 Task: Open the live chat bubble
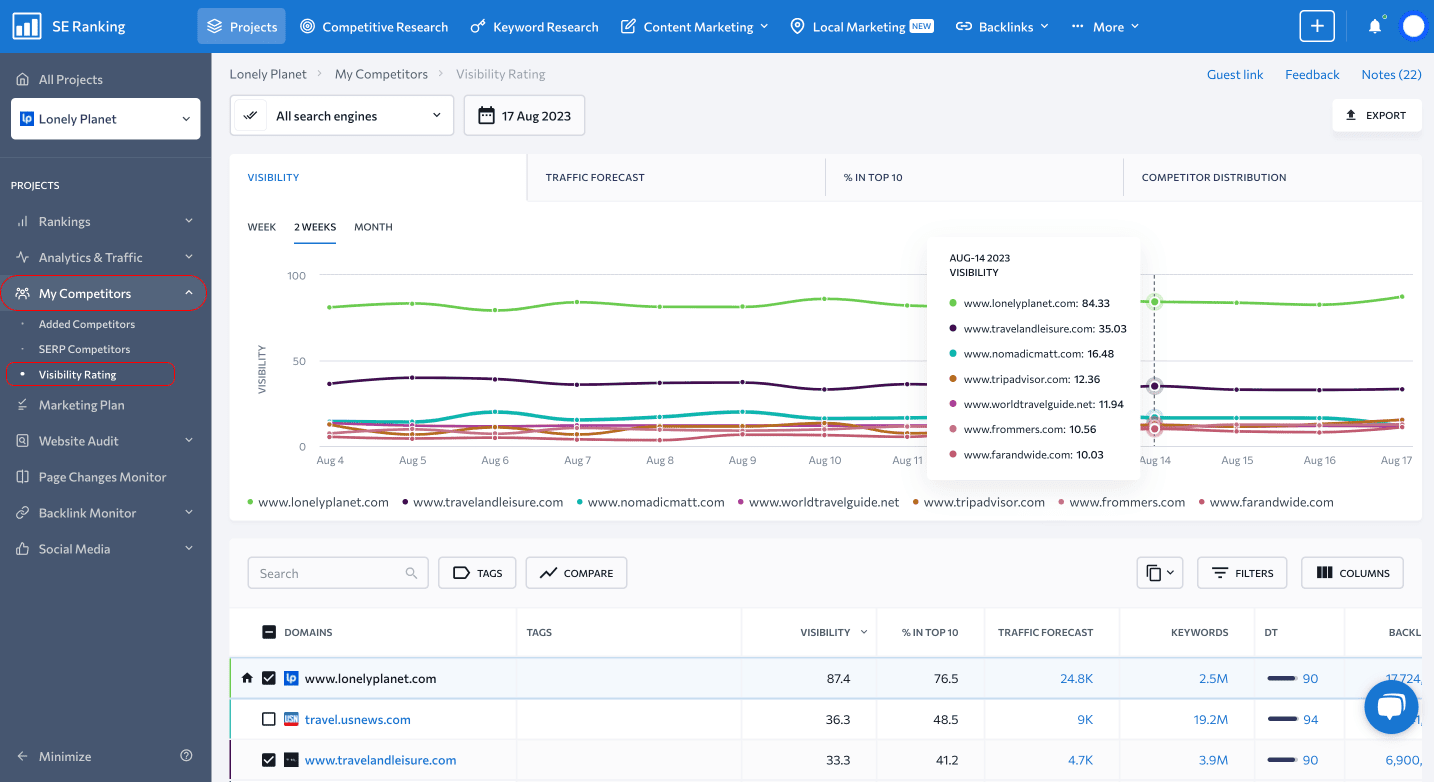[x=1391, y=708]
